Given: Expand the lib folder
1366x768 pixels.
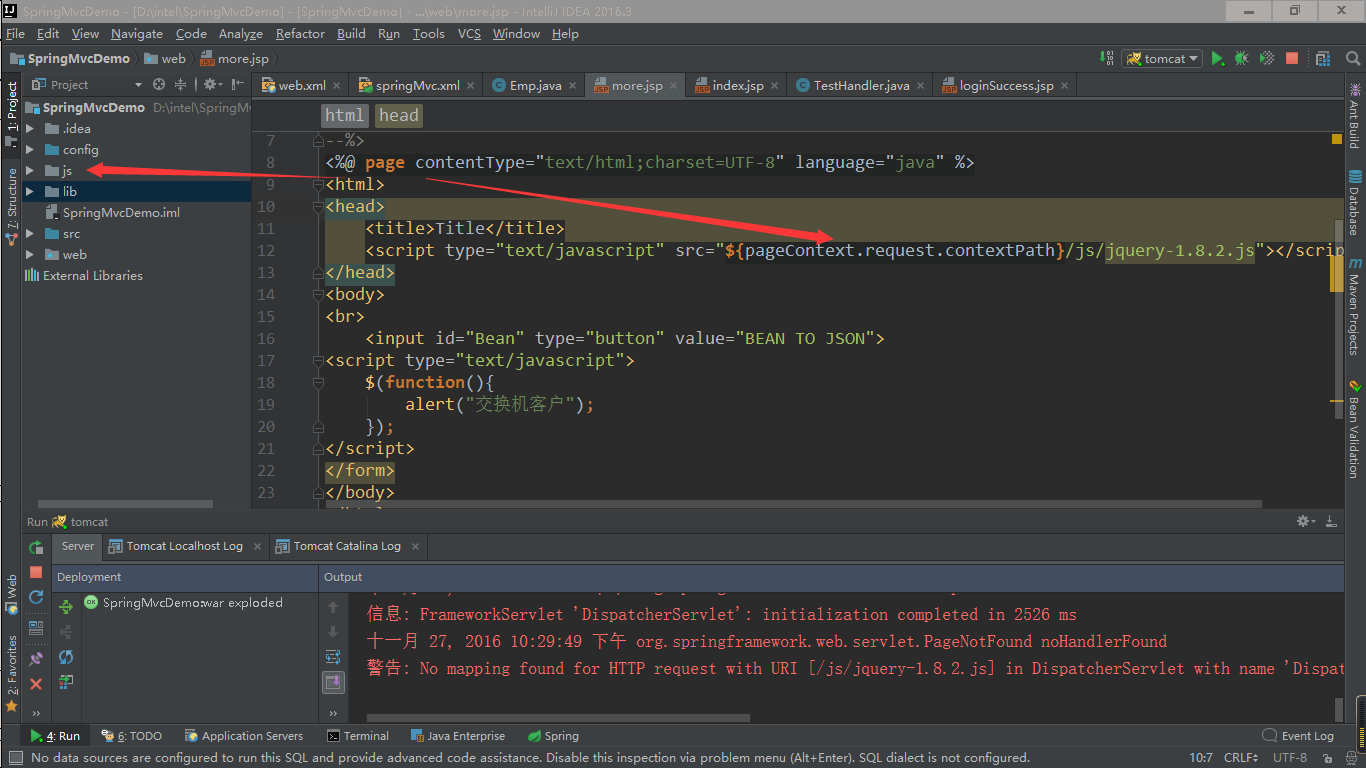Looking at the screenshot, I should 30,191.
